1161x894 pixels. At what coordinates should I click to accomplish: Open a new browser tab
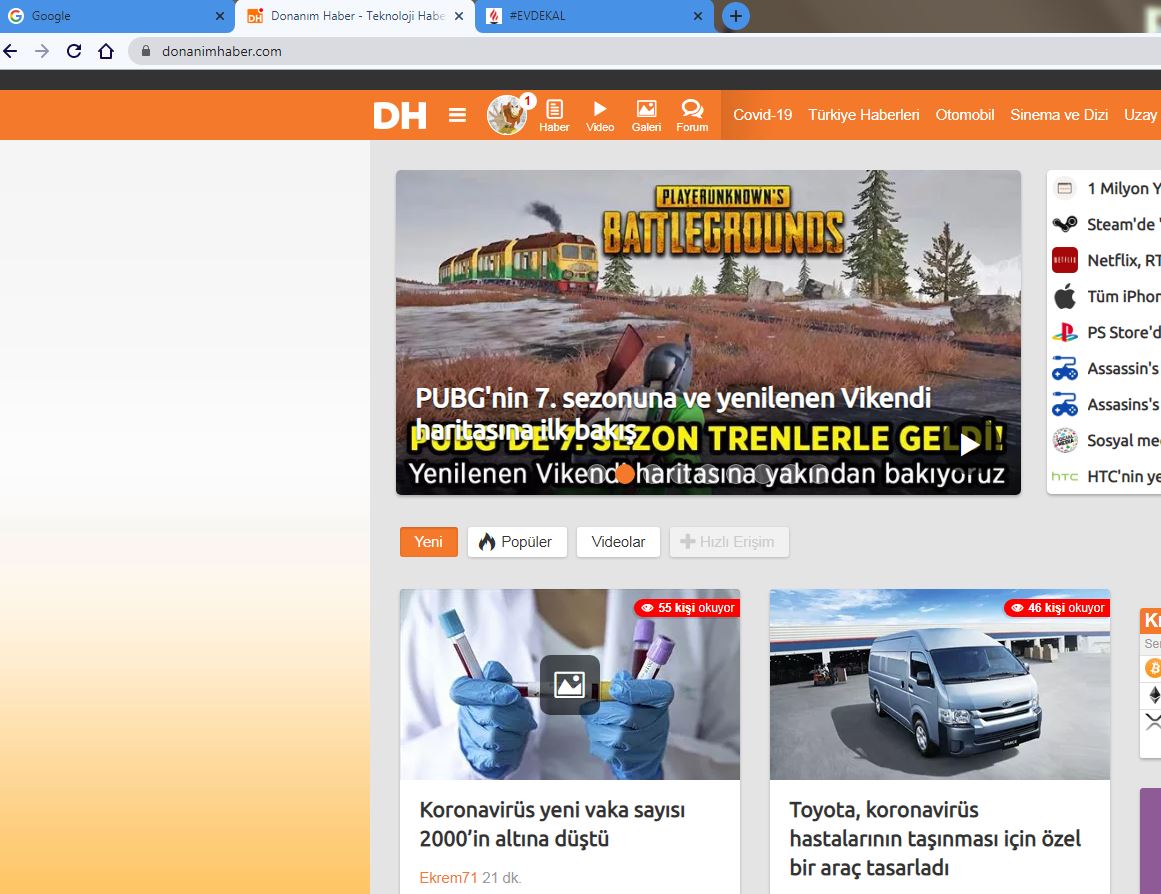coord(736,16)
